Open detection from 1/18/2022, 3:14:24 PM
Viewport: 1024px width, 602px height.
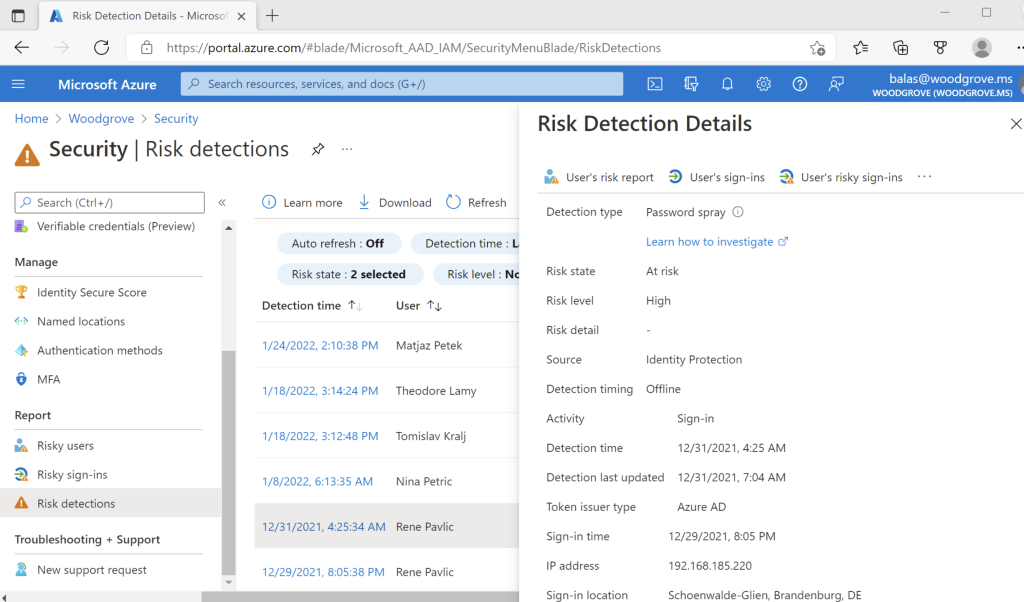click(x=320, y=391)
